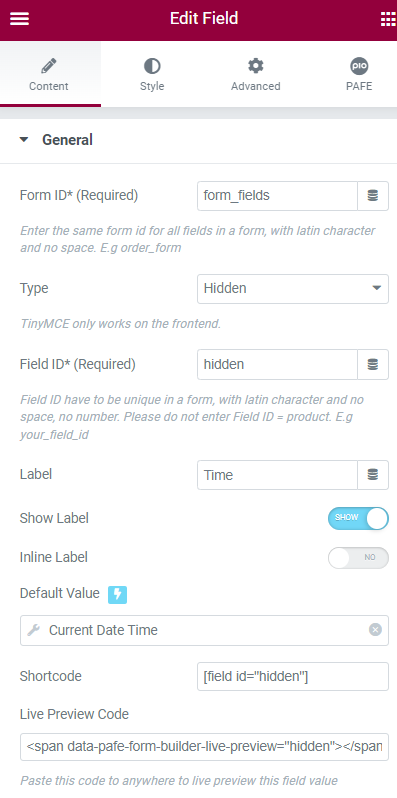Viewport: 397px width, 798px height.
Task: Click the Live Preview Code field
Action: click(x=204, y=747)
